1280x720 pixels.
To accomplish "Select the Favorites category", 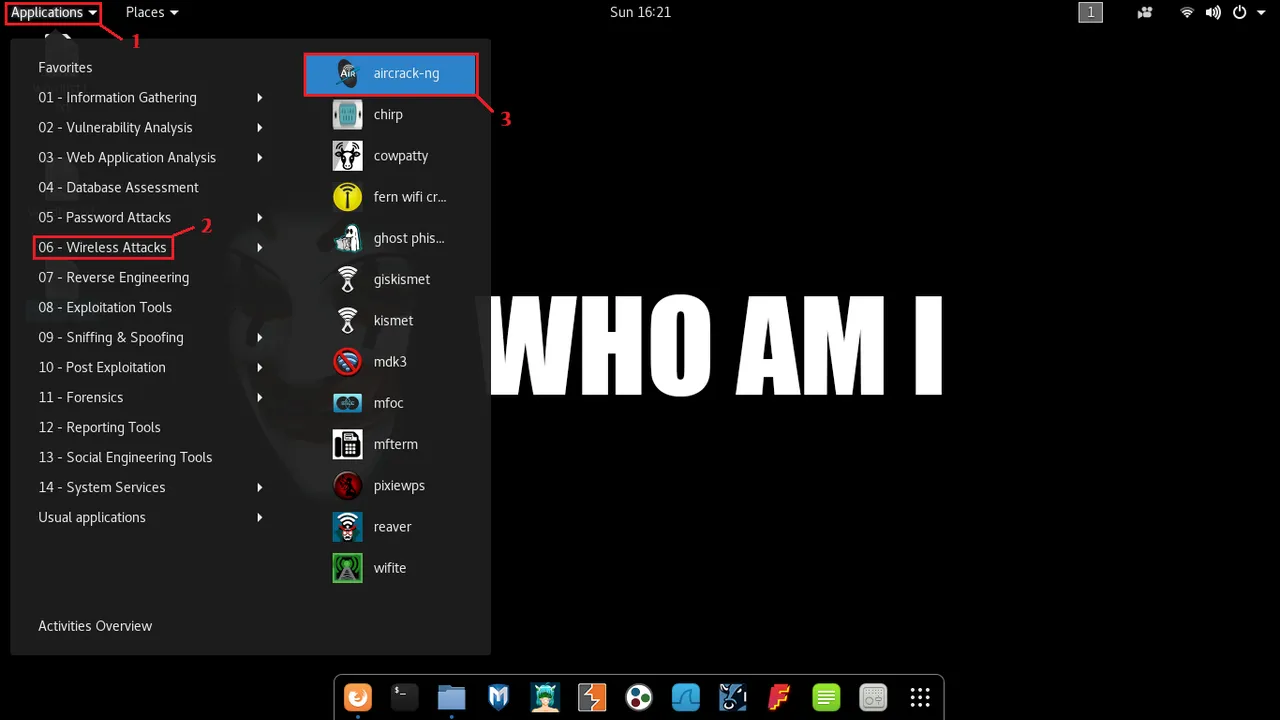I will (x=65, y=67).
